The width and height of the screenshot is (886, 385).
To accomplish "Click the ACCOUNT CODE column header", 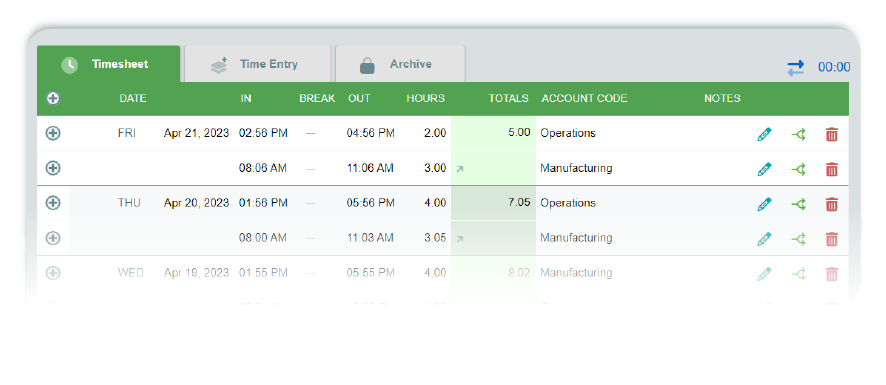I will [584, 98].
